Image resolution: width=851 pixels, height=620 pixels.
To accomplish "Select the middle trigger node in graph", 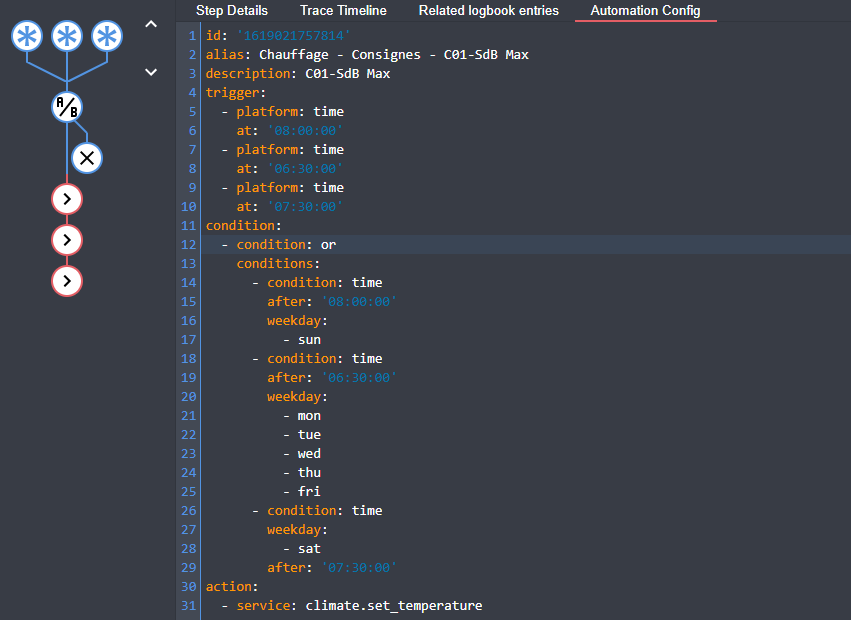I will point(67,37).
